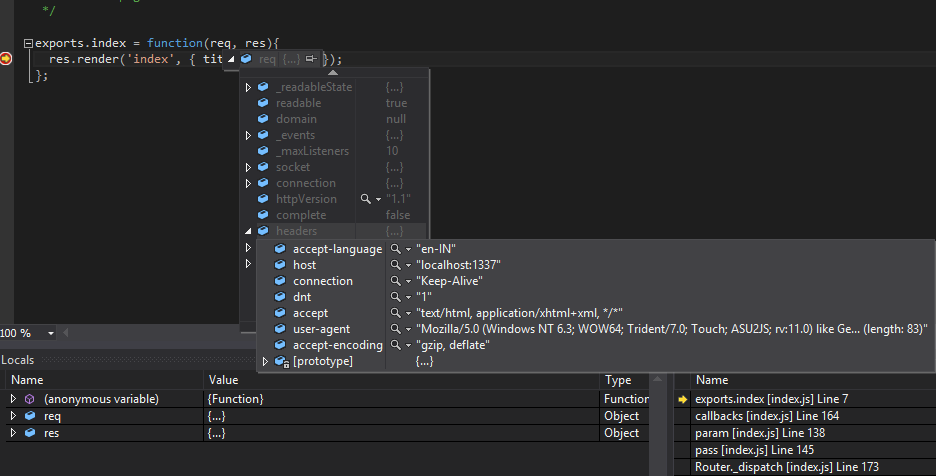Expand the socket property
Viewport: 936px width, 476px height.
coord(248,167)
